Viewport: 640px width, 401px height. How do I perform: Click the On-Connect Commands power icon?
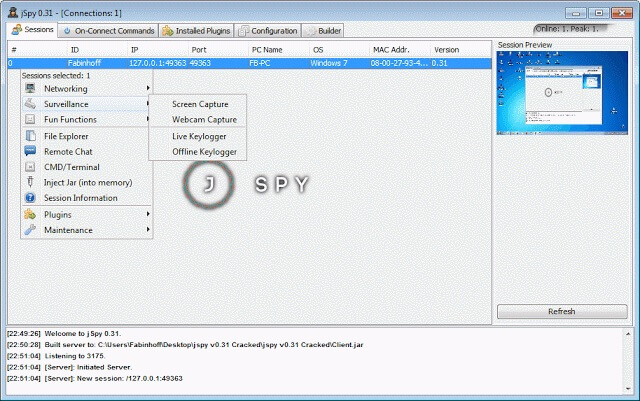[x=67, y=31]
